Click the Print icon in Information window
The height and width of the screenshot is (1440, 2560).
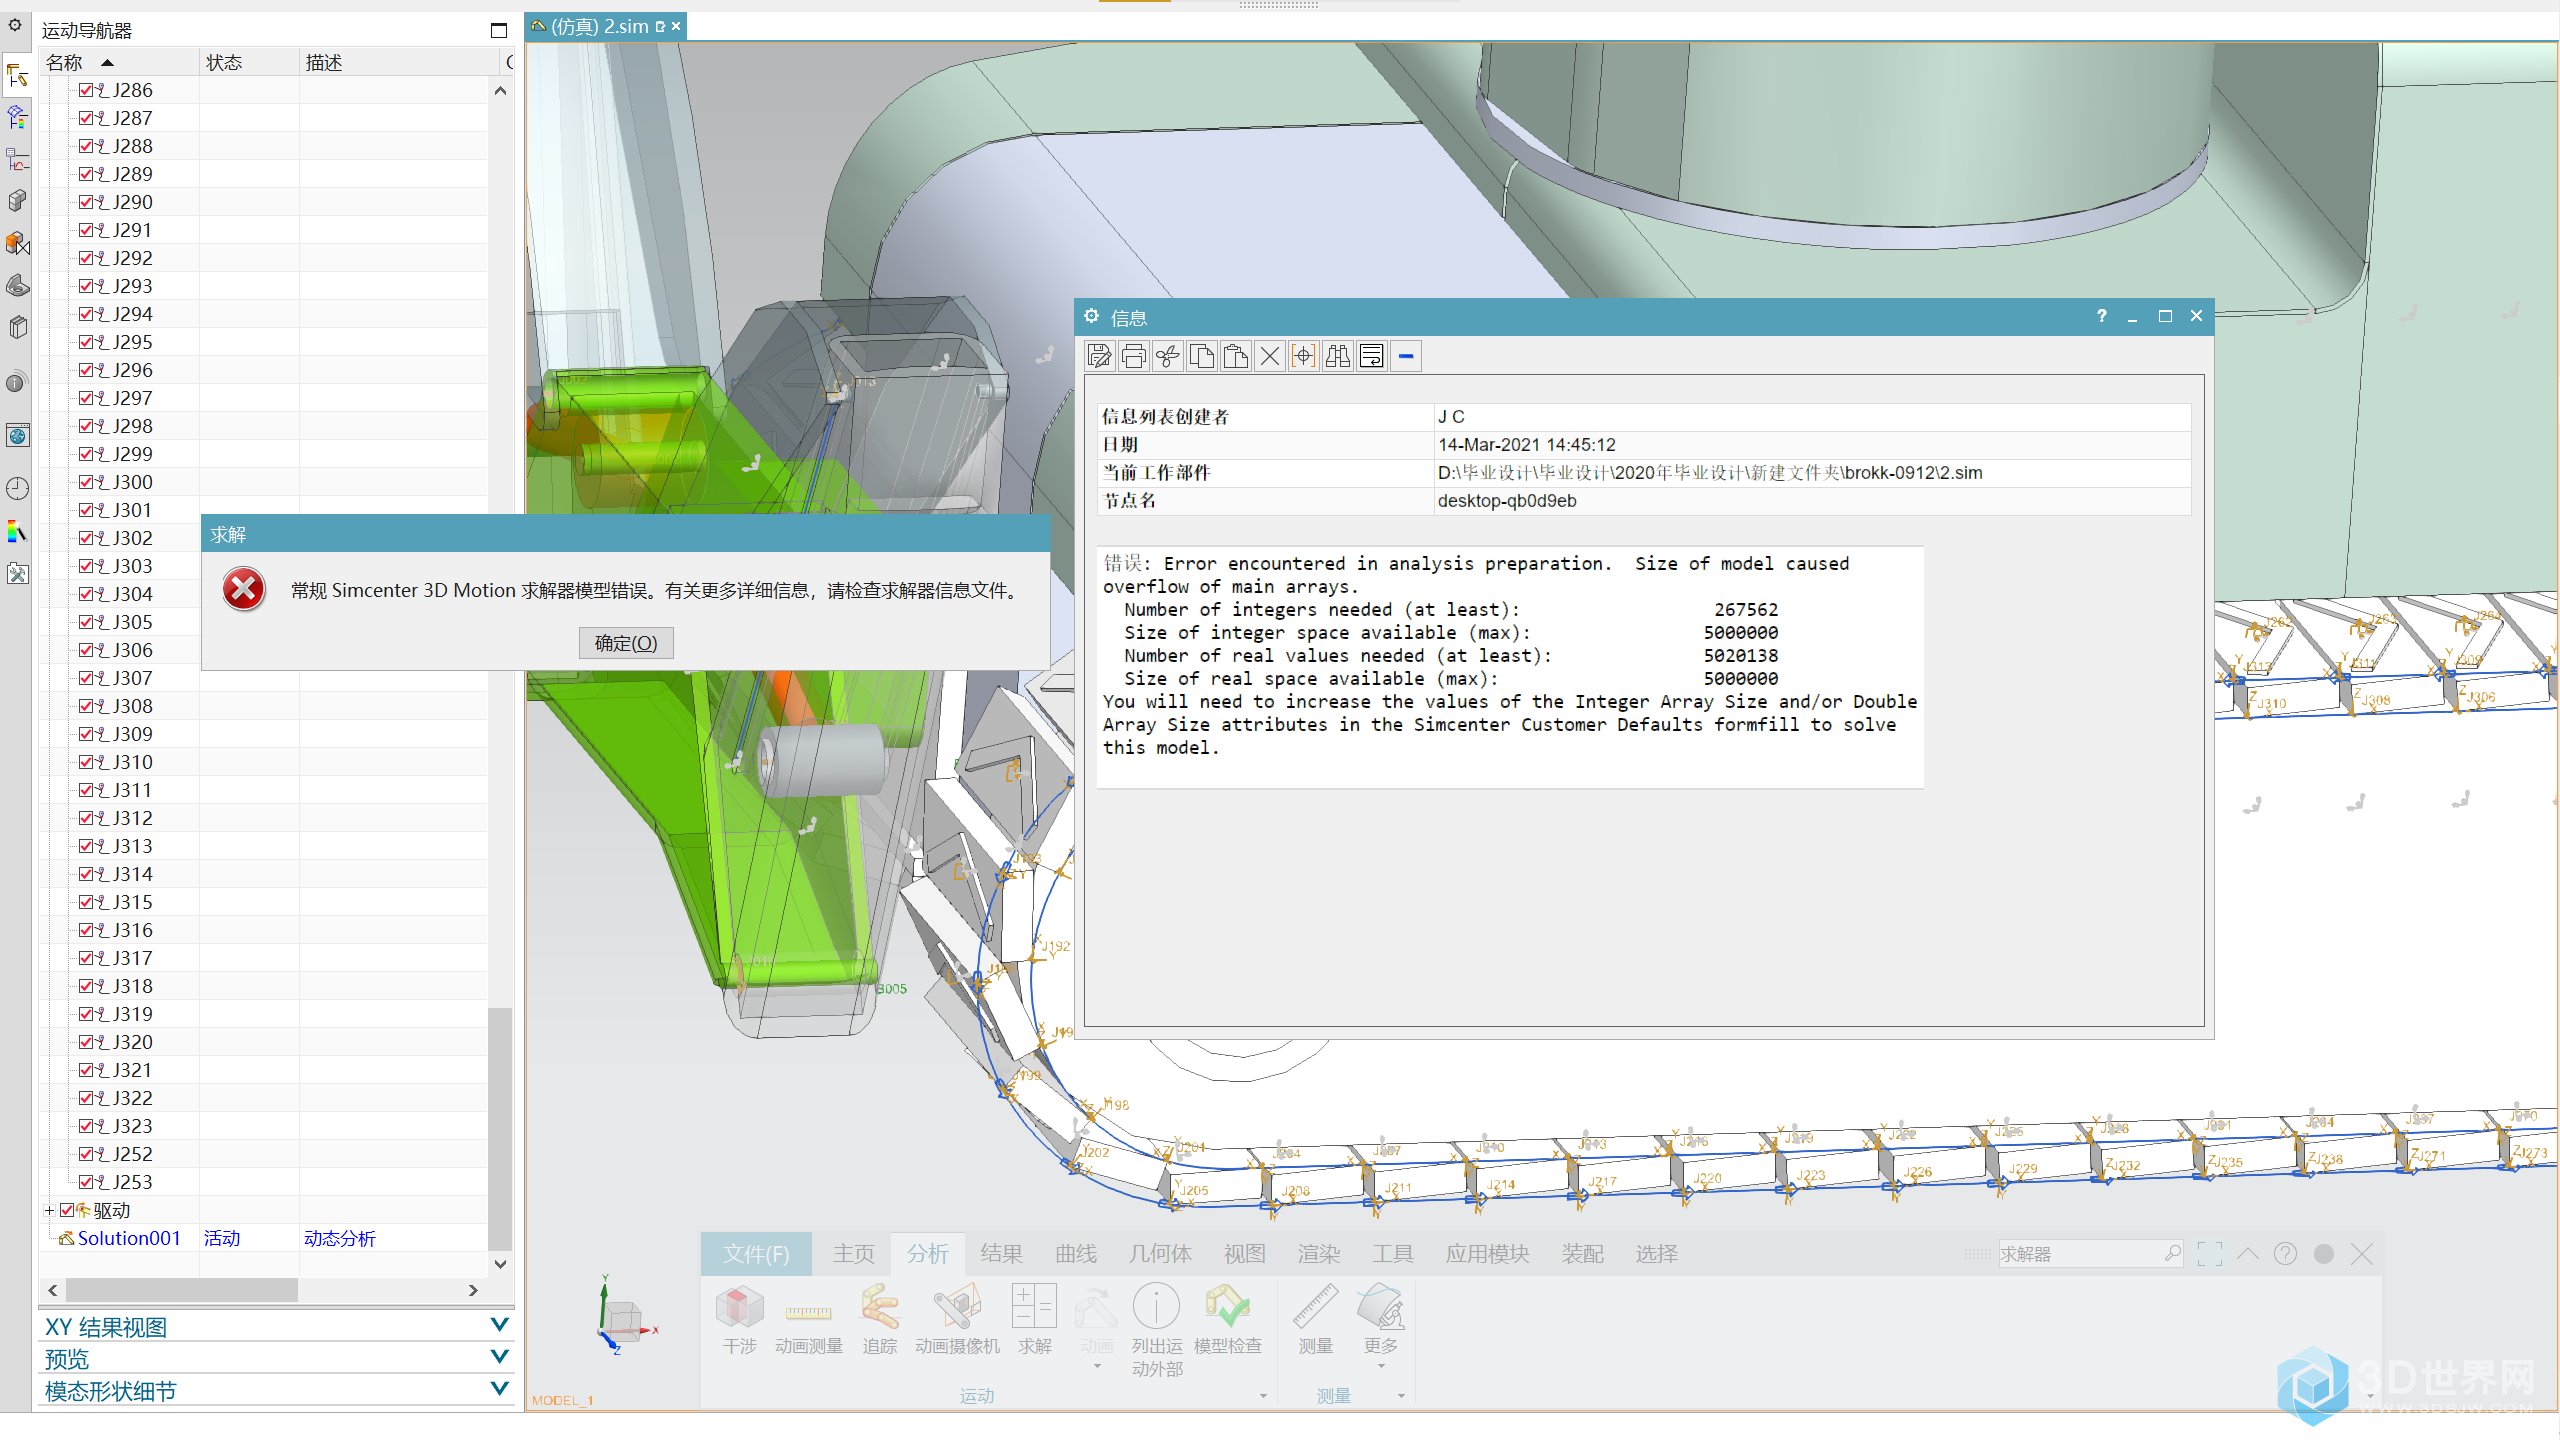point(1133,356)
